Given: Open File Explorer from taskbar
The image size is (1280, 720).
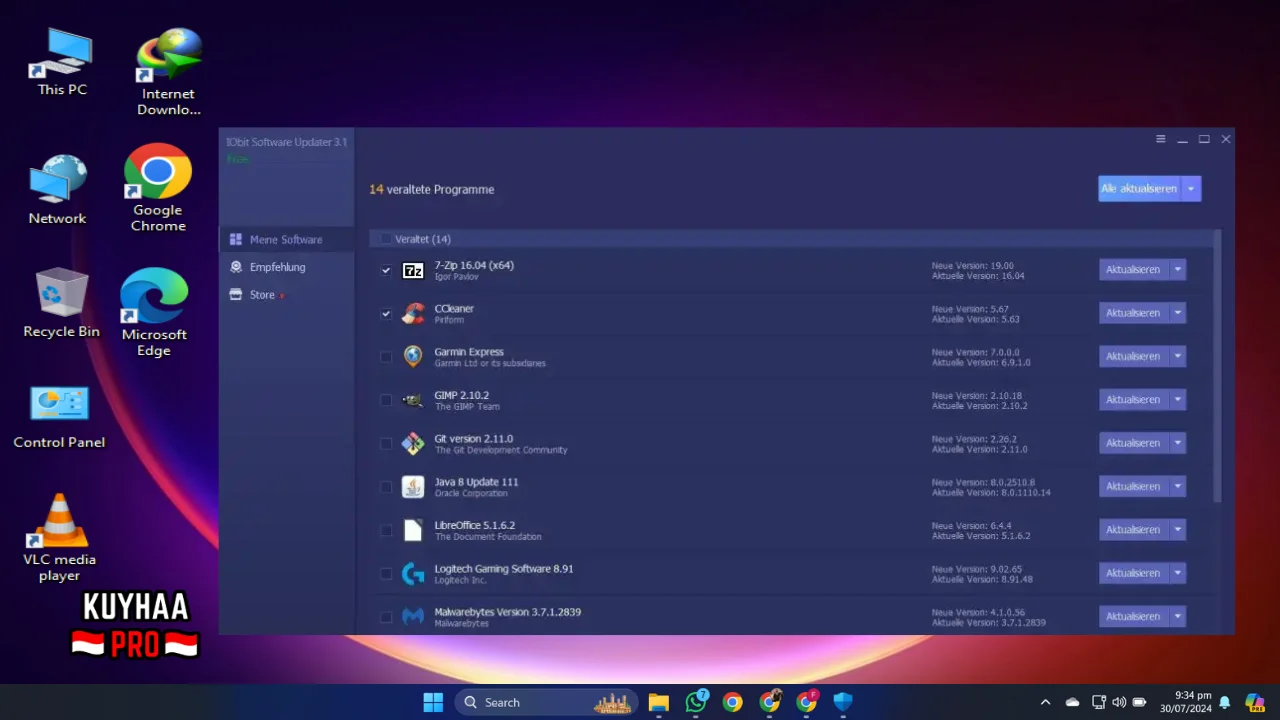Looking at the screenshot, I should (658, 702).
